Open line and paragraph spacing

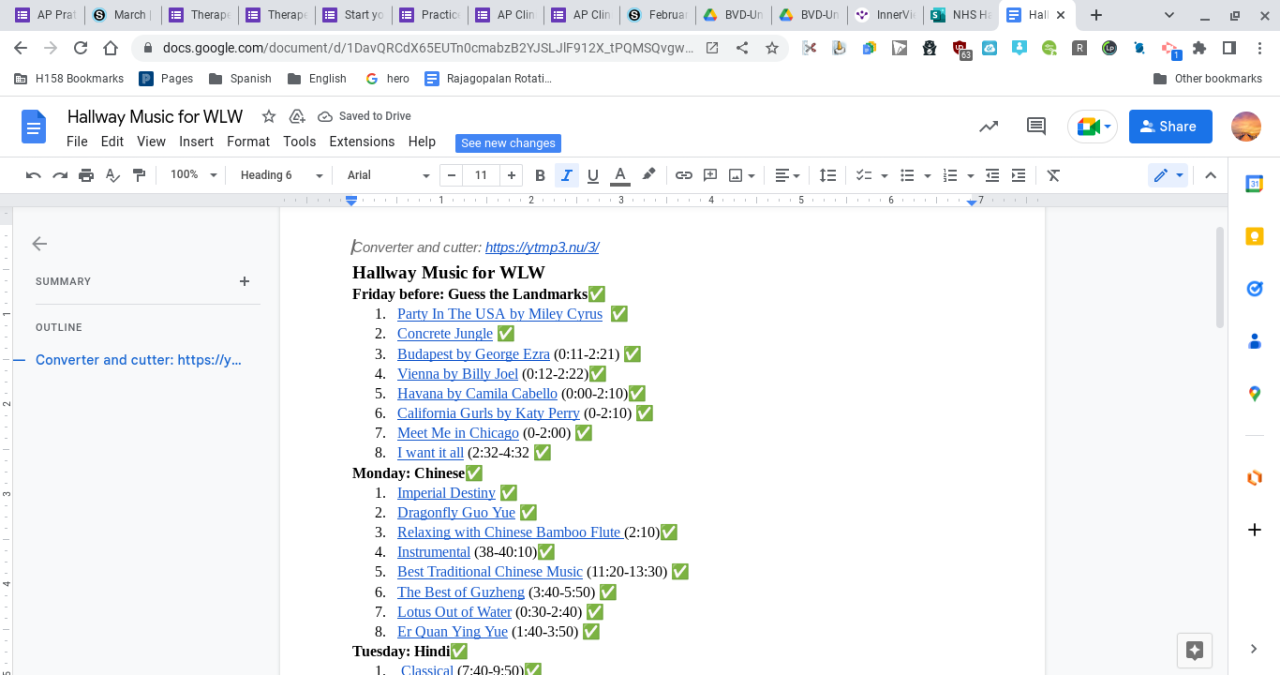(x=828, y=175)
